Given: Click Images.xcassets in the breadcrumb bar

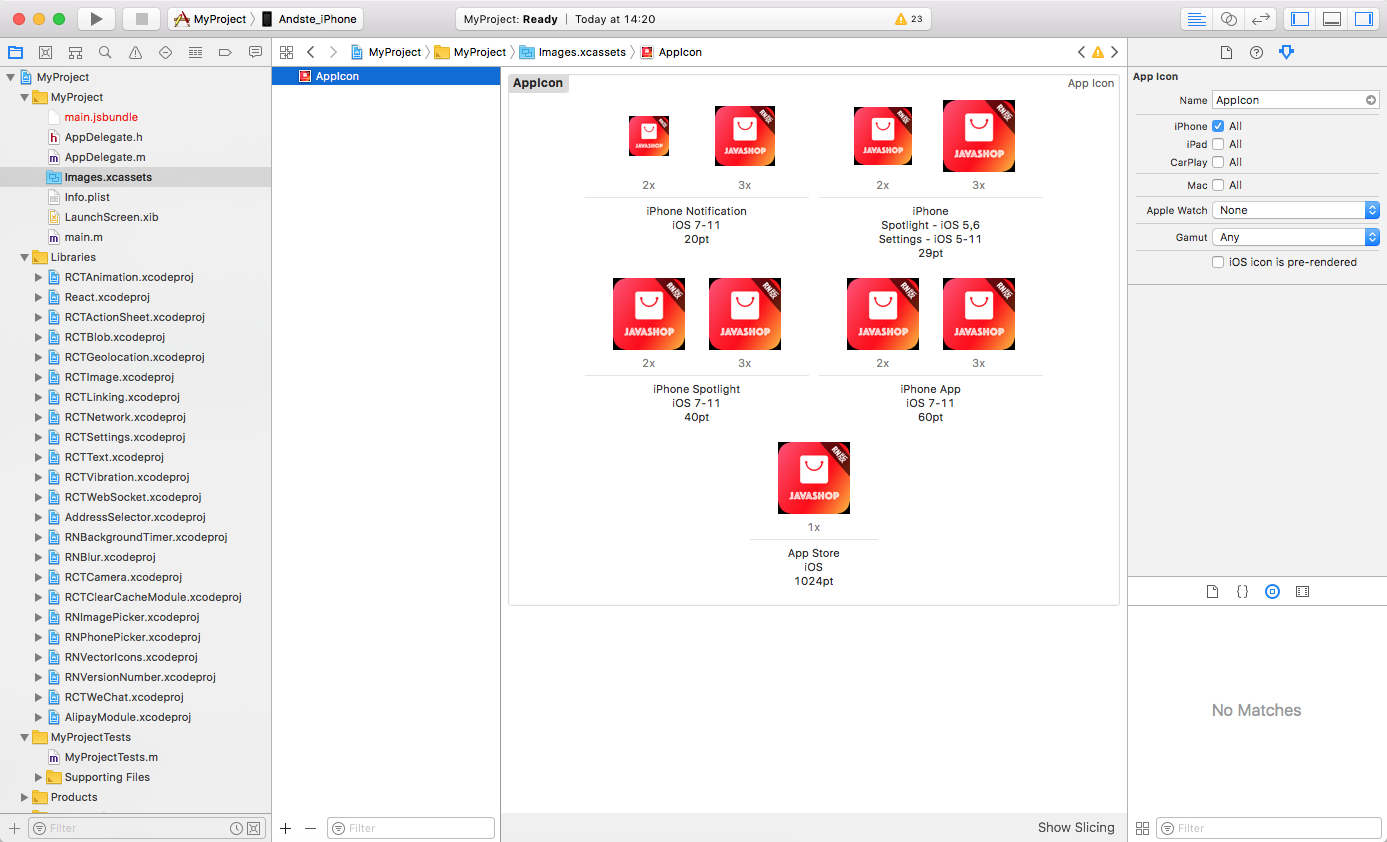Looking at the screenshot, I should [572, 52].
